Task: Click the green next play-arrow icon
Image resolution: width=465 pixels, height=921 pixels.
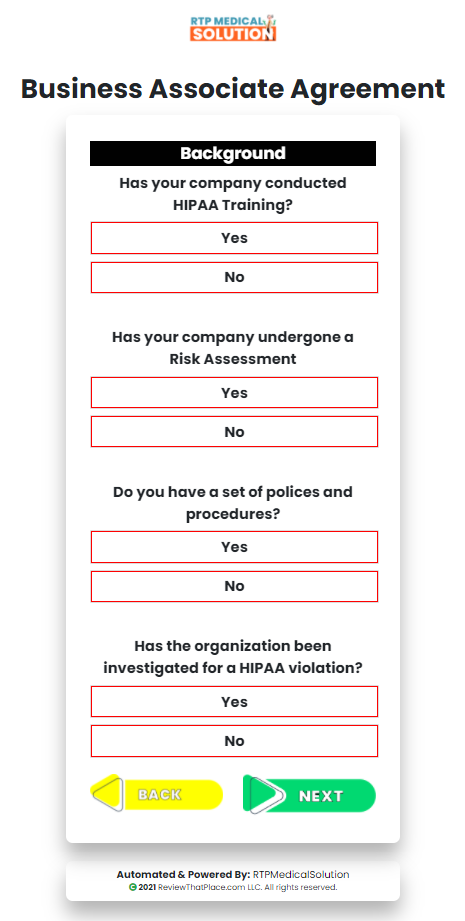Action: (264, 794)
